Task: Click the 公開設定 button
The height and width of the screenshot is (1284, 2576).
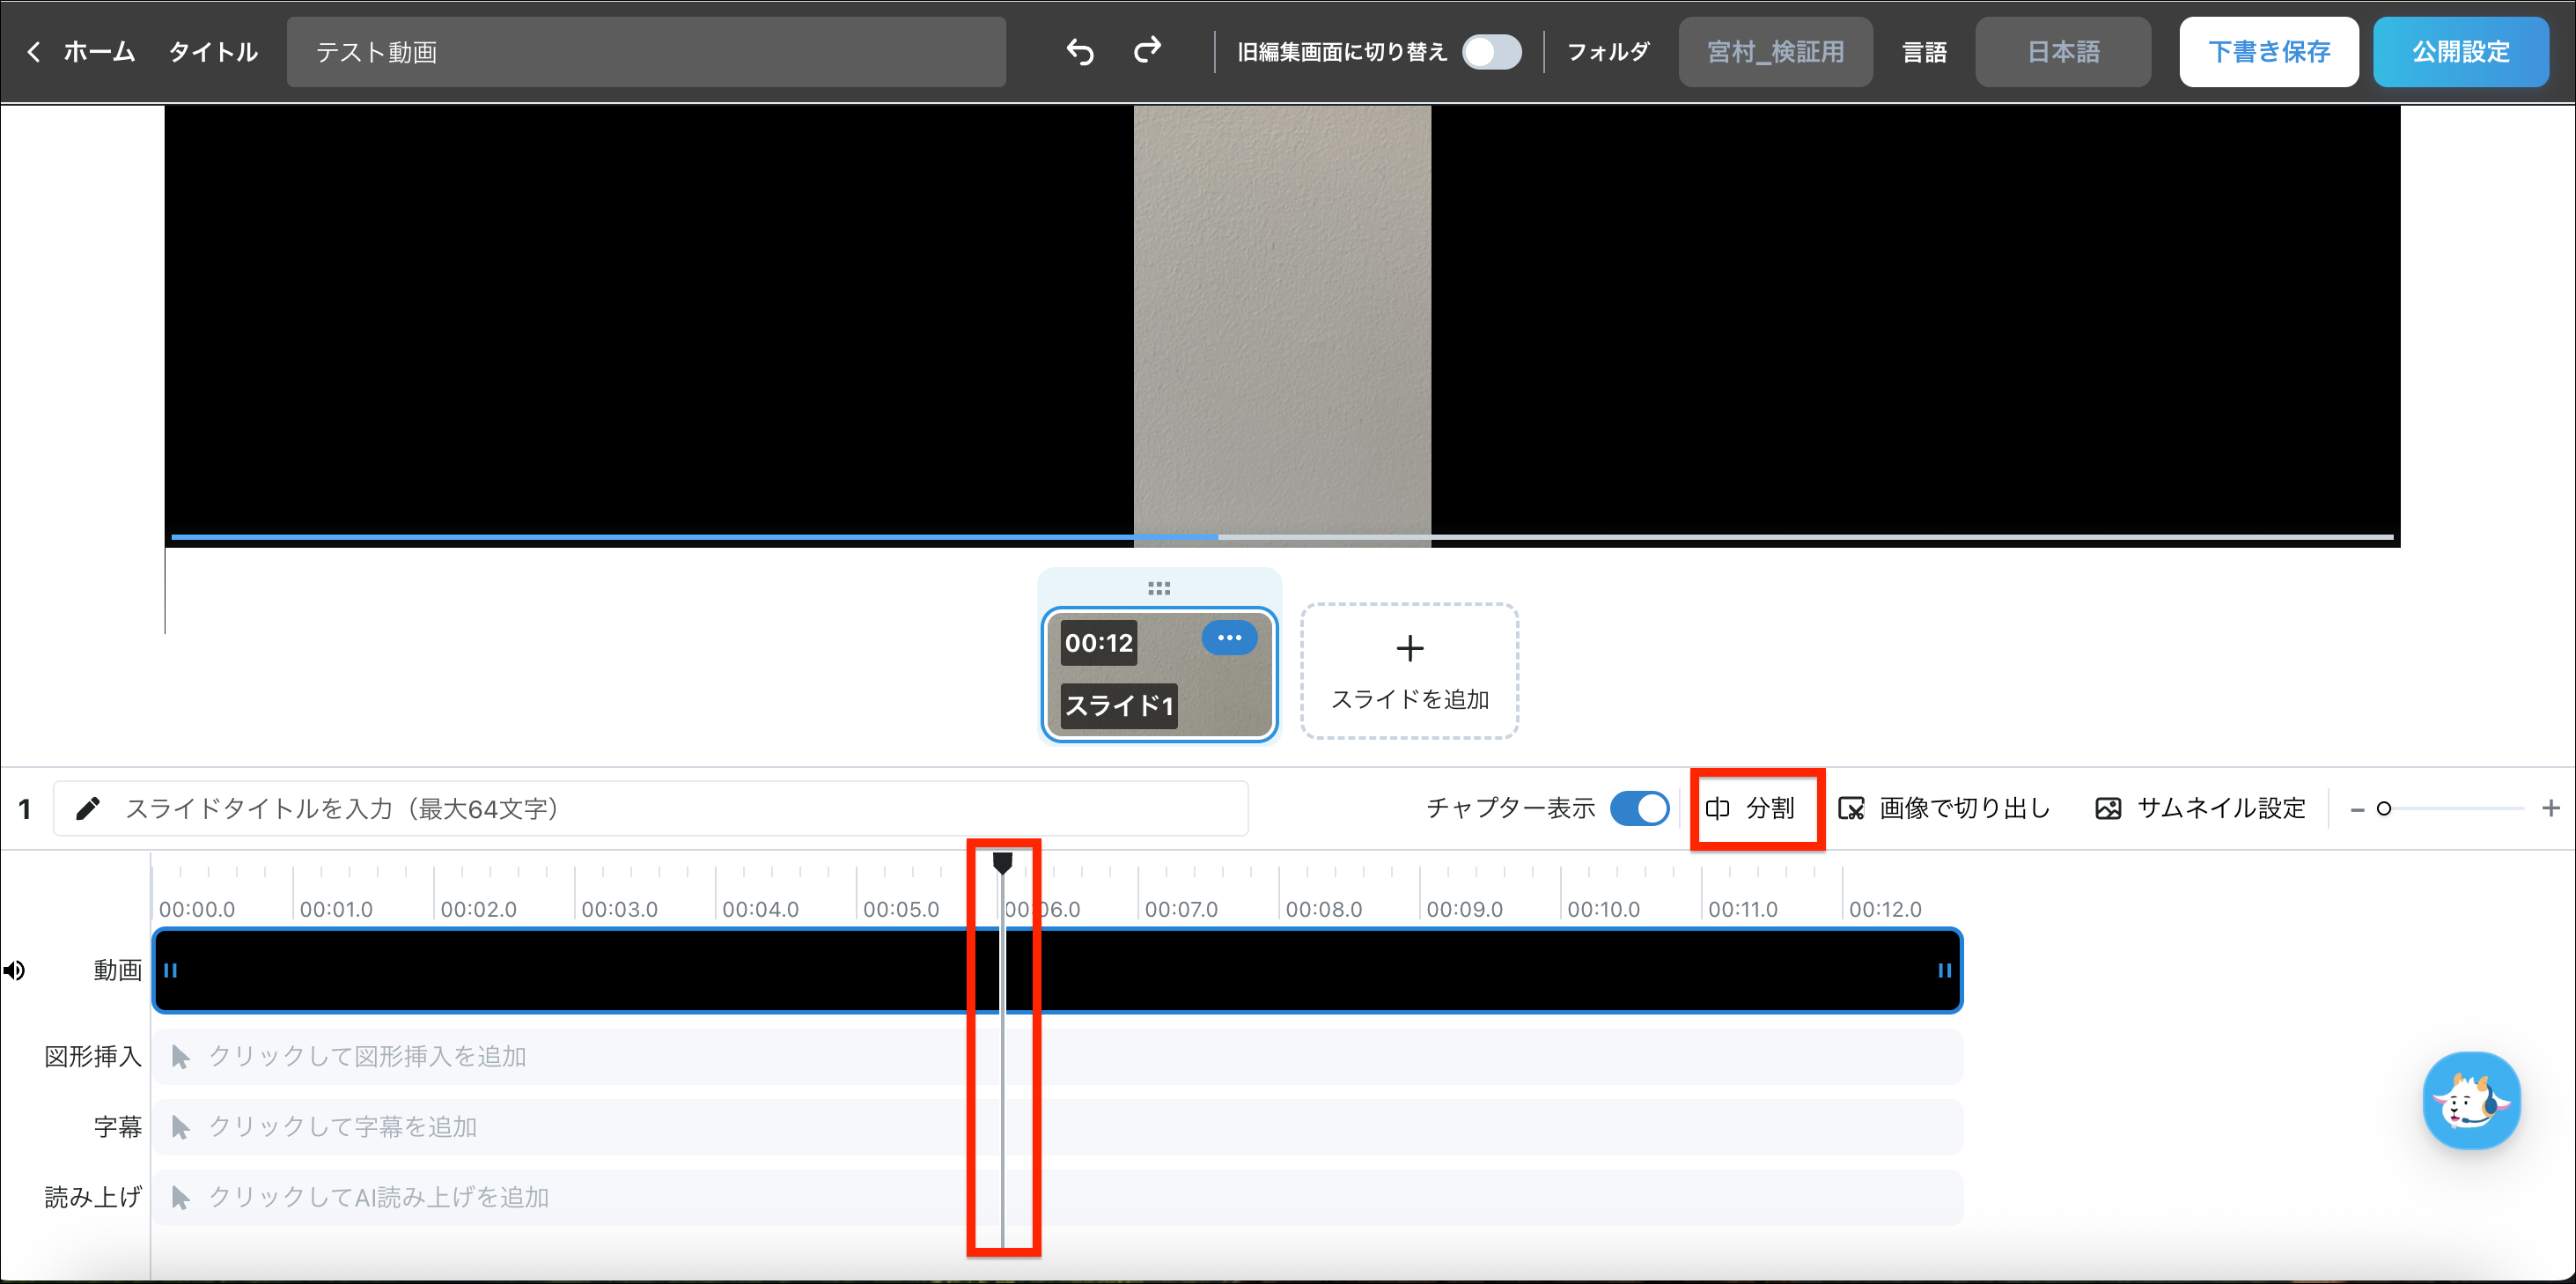Action: point(2460,51)
